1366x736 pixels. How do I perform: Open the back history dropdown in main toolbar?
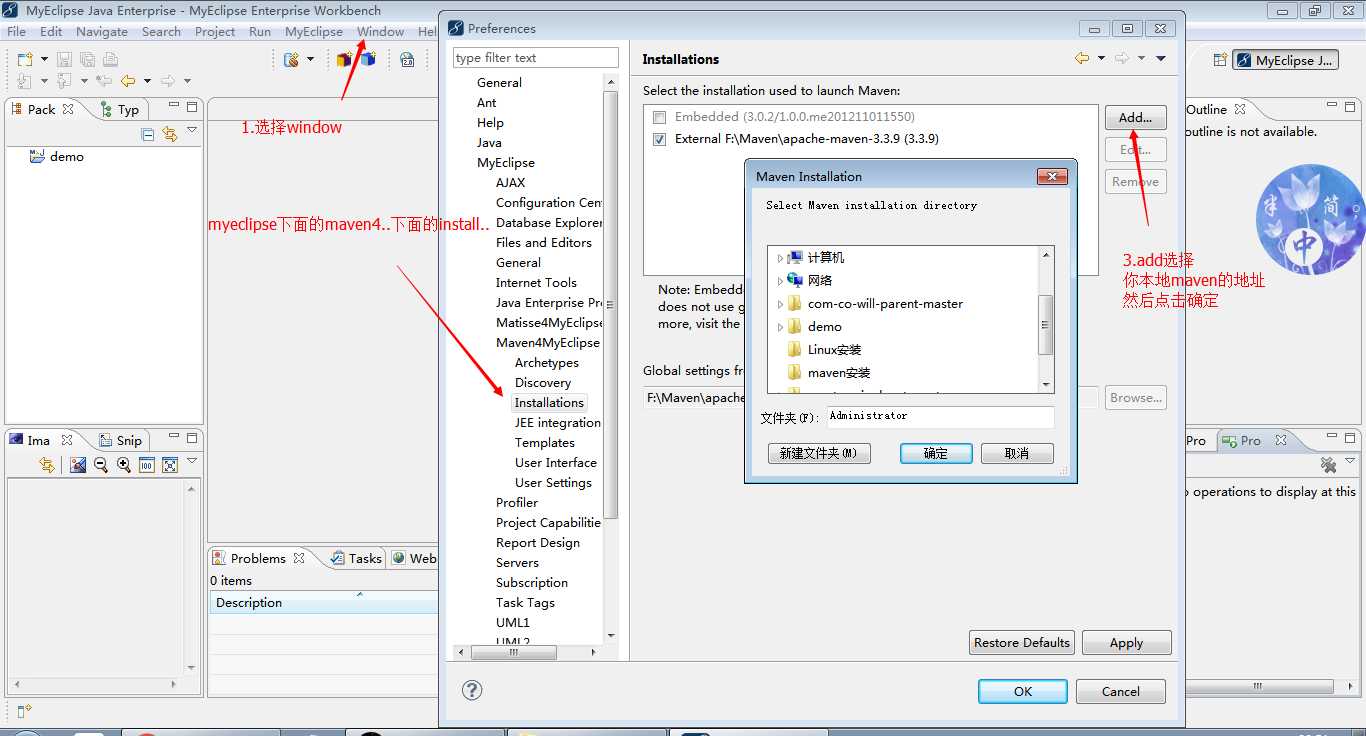pyautogui.click(x=147, y=81)
